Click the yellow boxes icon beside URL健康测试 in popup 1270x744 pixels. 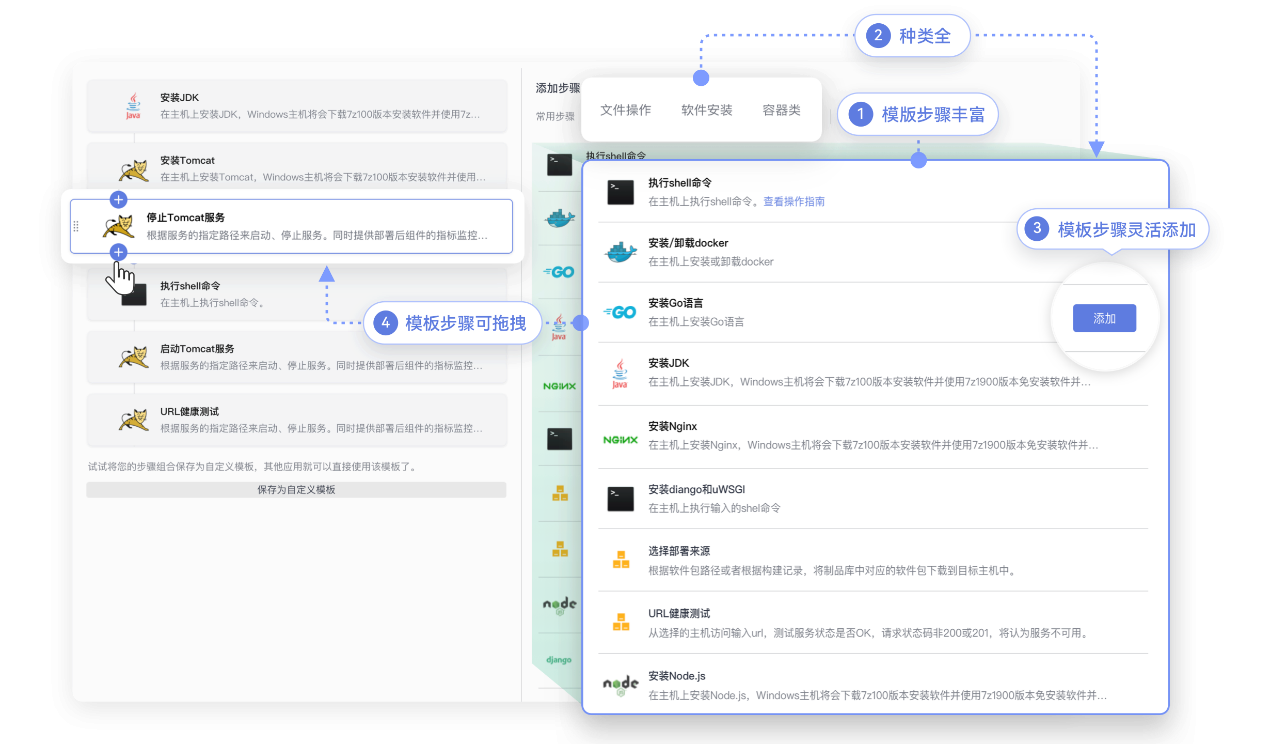[x=621, y=622]
